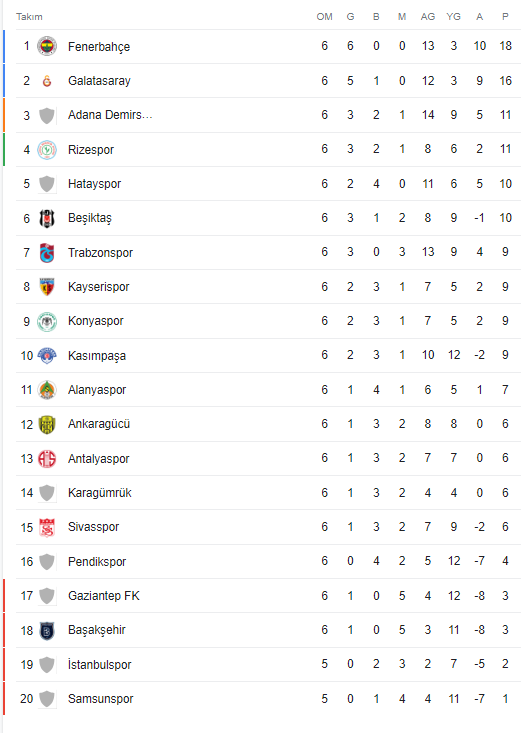521x733 pixels.
Task: Click the Beşiktaş club emblem
Action: click(x=47, y=218)
